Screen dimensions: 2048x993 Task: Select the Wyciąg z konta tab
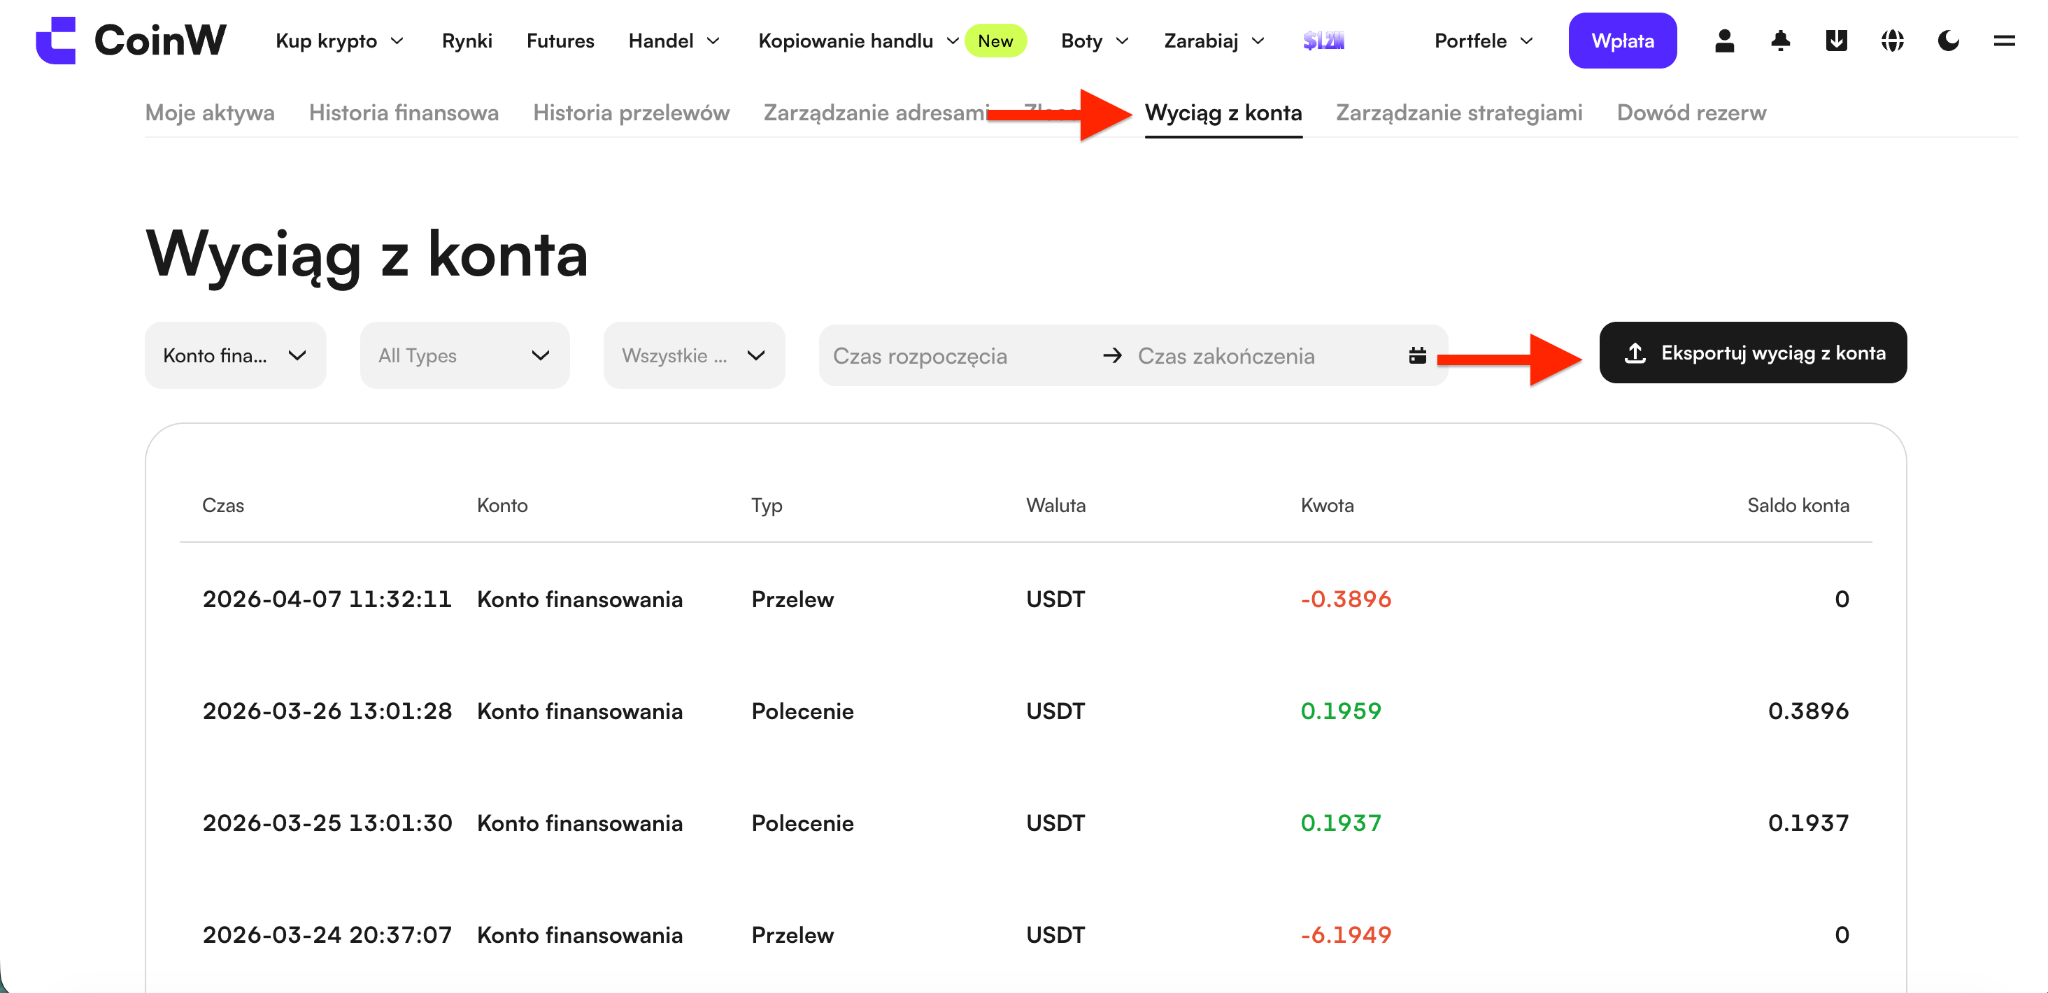1223,113
